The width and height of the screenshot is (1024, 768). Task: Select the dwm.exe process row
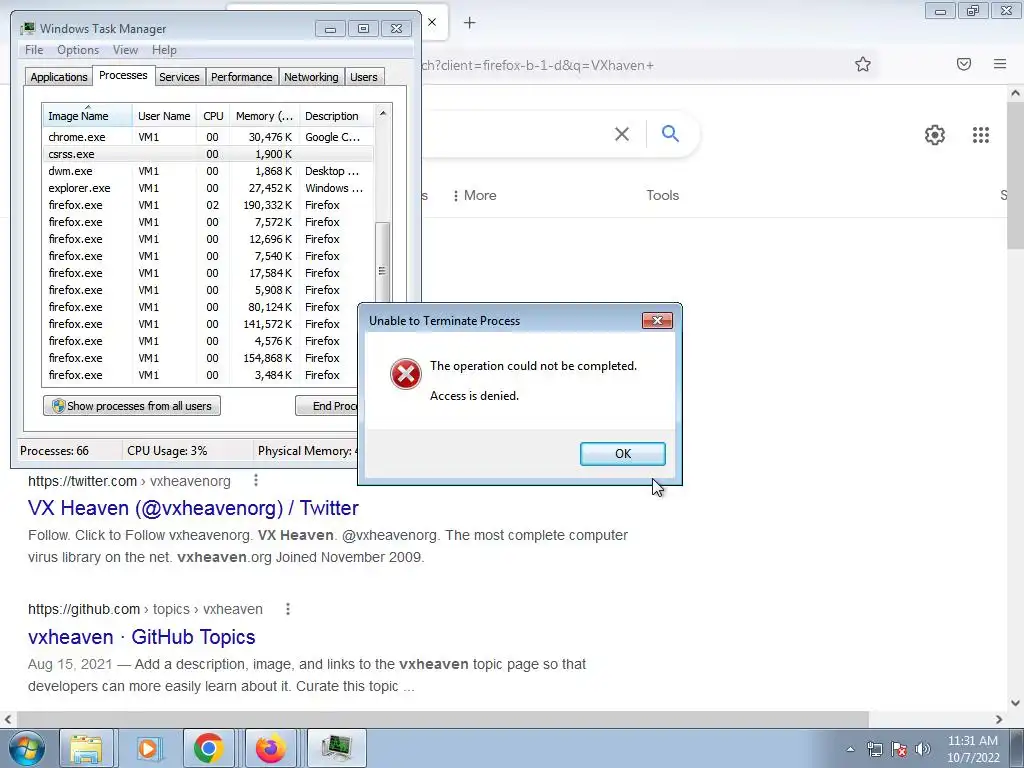tap(208, 171)
